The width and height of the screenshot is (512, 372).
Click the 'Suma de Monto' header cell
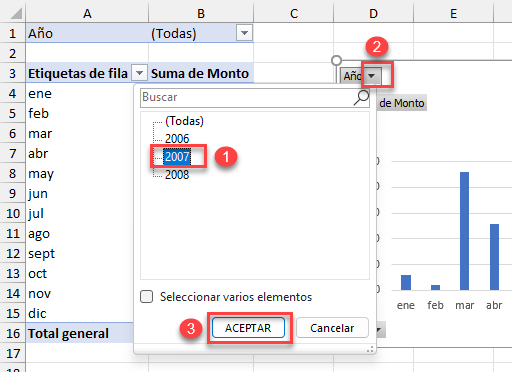point(200,73)
